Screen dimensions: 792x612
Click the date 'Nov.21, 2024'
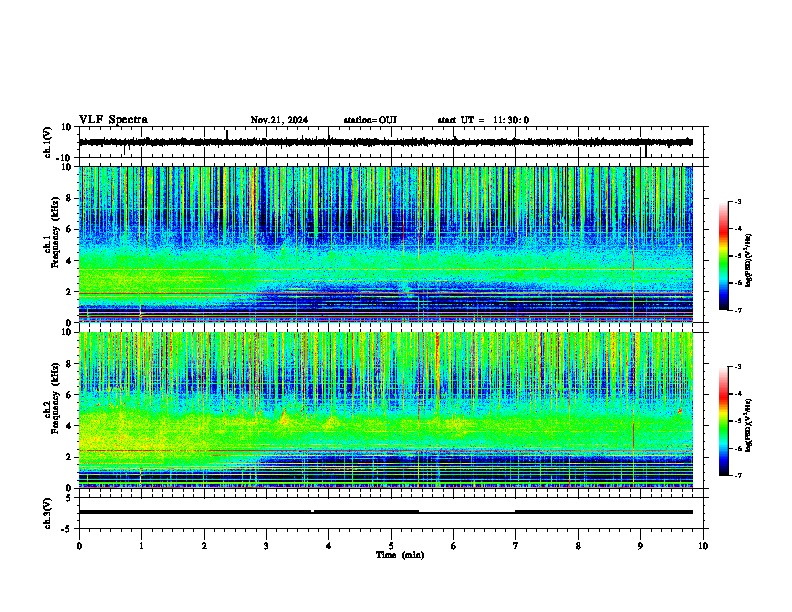pos(279,120)
